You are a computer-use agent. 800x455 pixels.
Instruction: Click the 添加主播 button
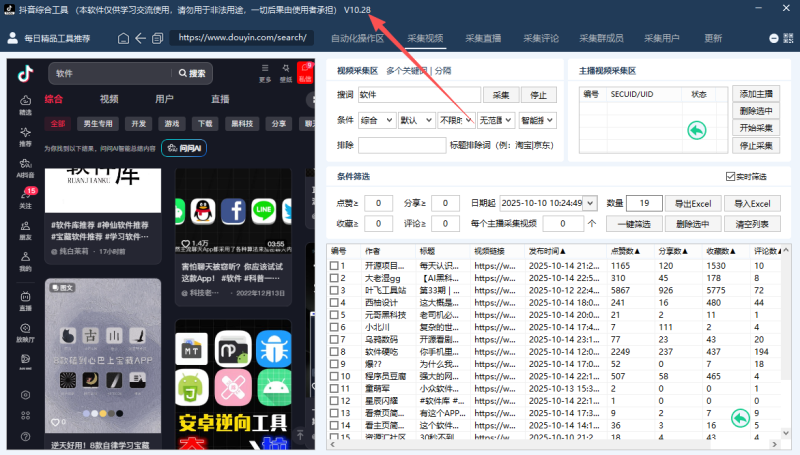click(x=756, y=94)
